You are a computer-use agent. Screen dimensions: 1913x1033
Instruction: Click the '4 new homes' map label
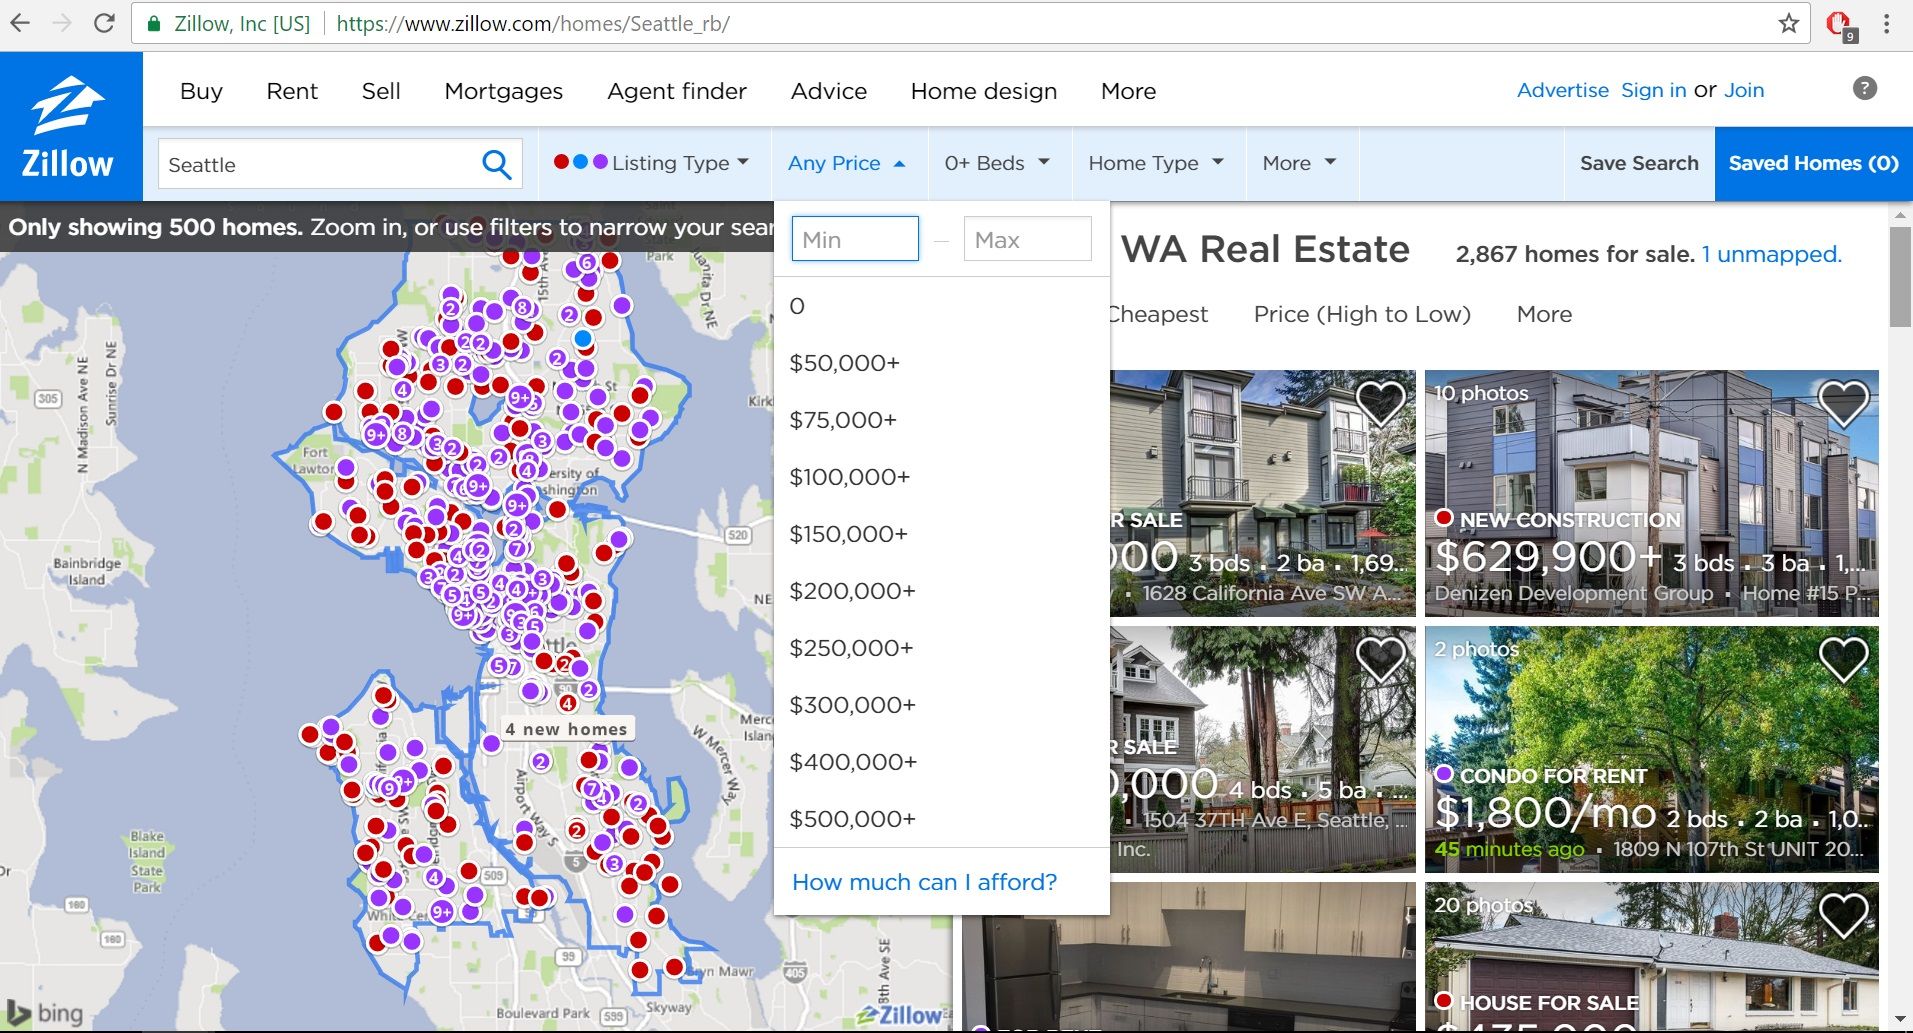point(566,729)
